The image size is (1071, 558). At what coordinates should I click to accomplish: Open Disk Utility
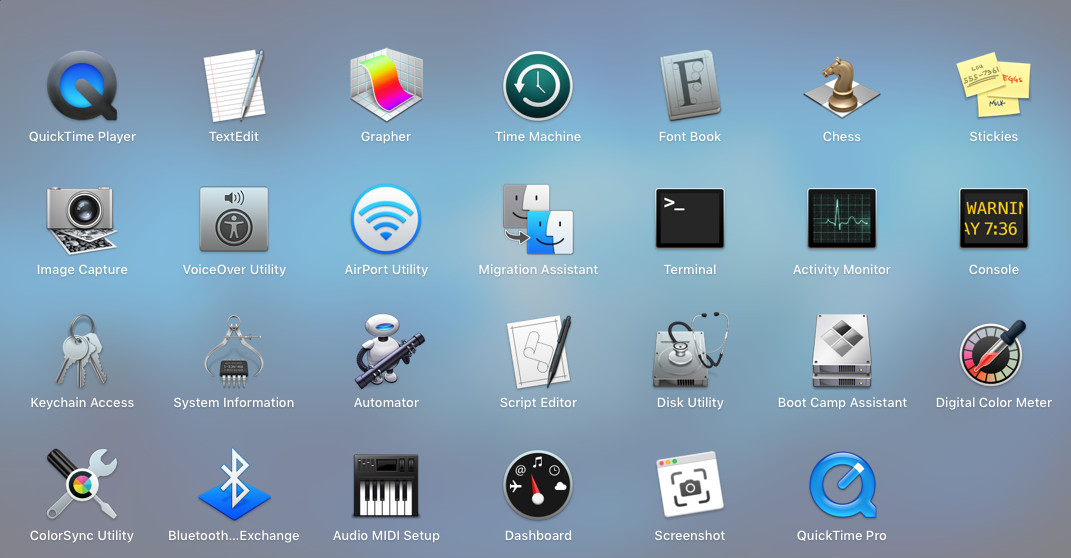tap(690, 352)
